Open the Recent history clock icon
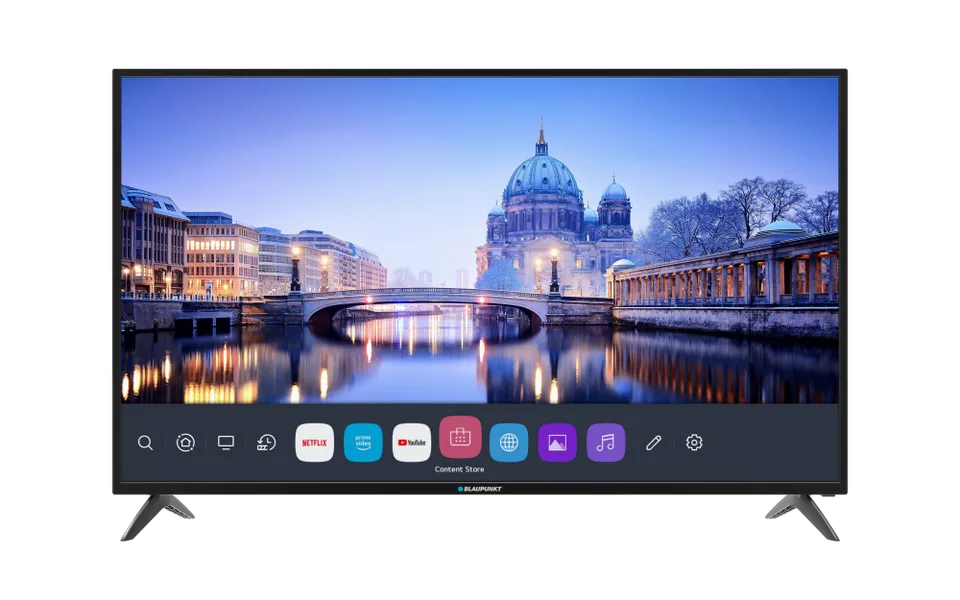 (266, 443)
